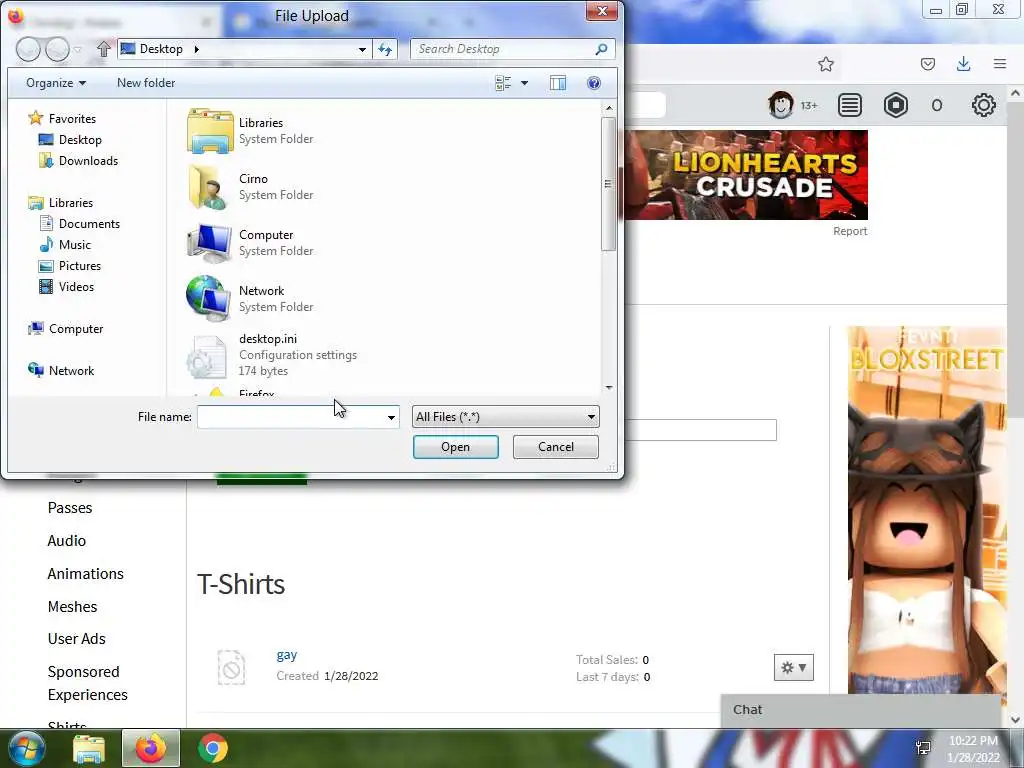
Task: Open the address bar history dropdown
Action: click(362, 49)
